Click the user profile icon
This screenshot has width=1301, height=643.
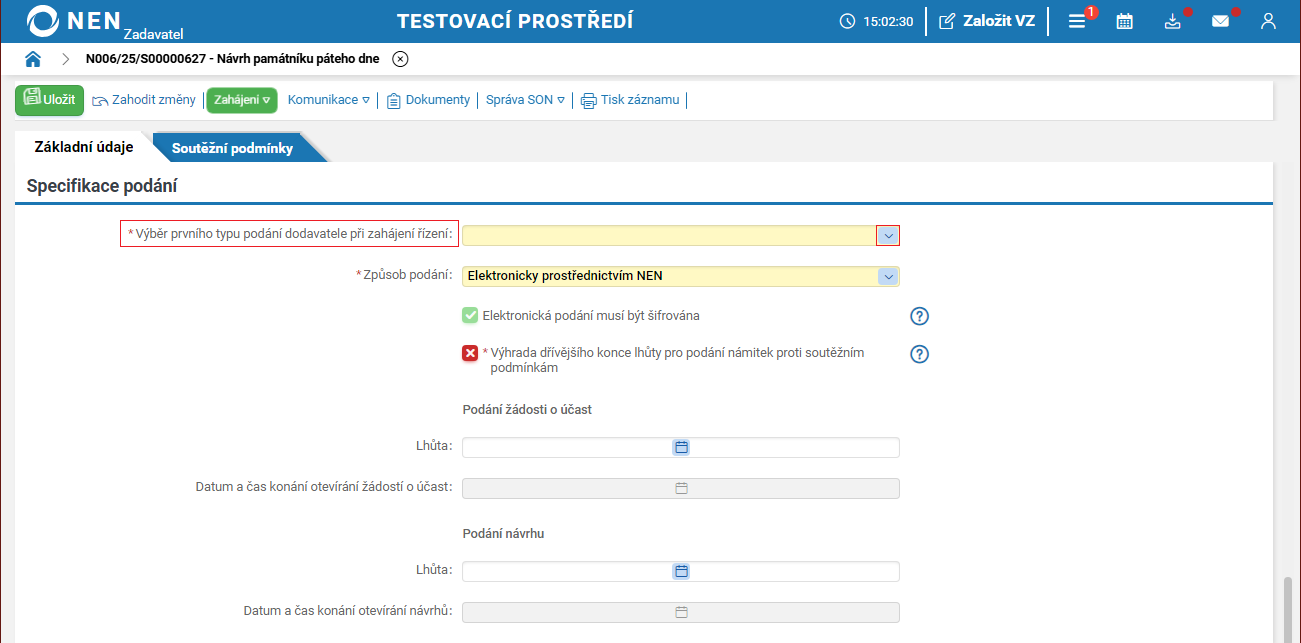pyautogui.click(x=1268, y=21)
